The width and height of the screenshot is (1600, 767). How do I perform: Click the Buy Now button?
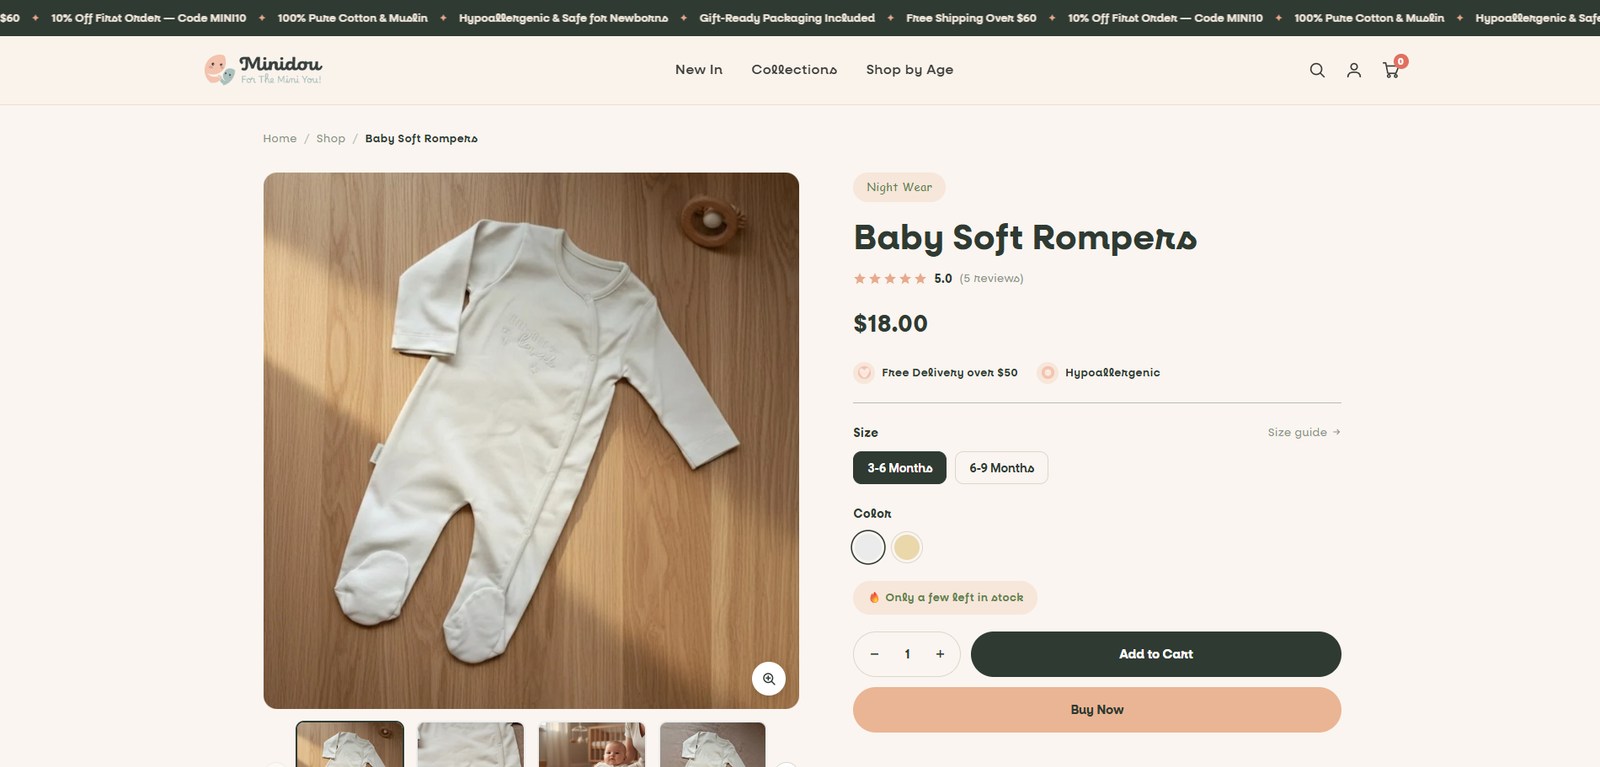pos(1097,710)
